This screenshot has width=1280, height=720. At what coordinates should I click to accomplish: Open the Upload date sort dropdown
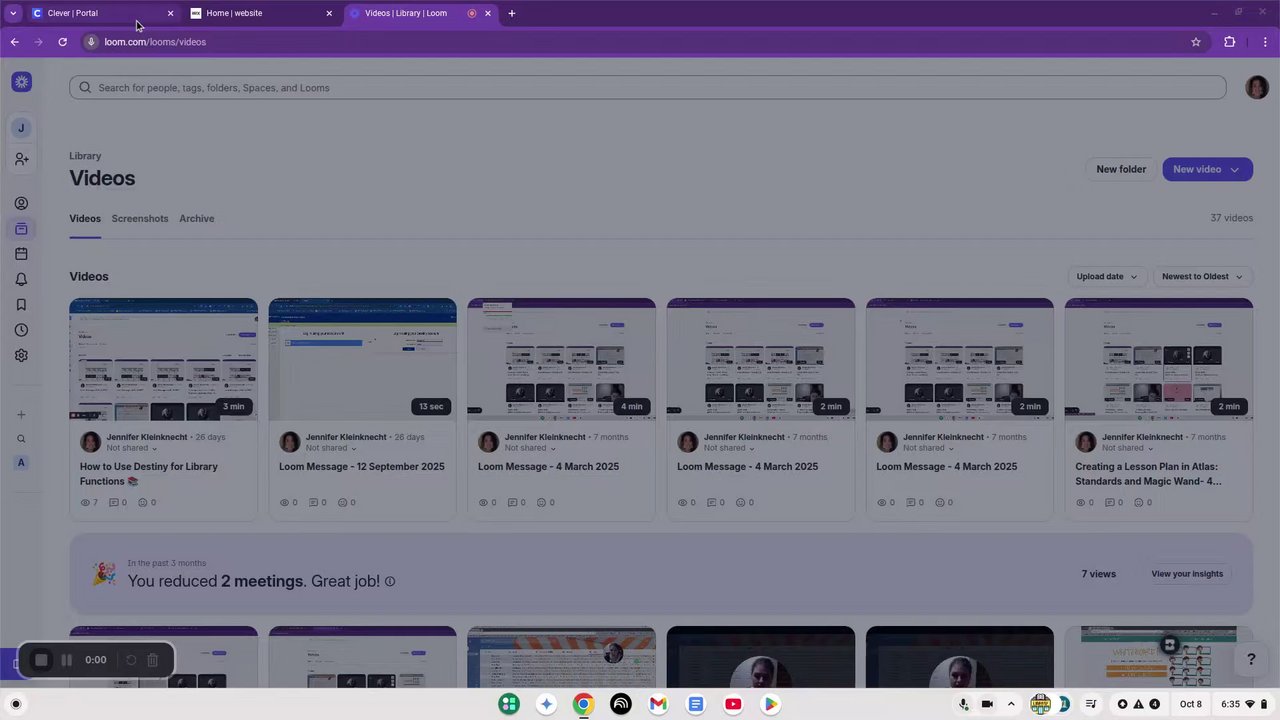pos(1107,276)
